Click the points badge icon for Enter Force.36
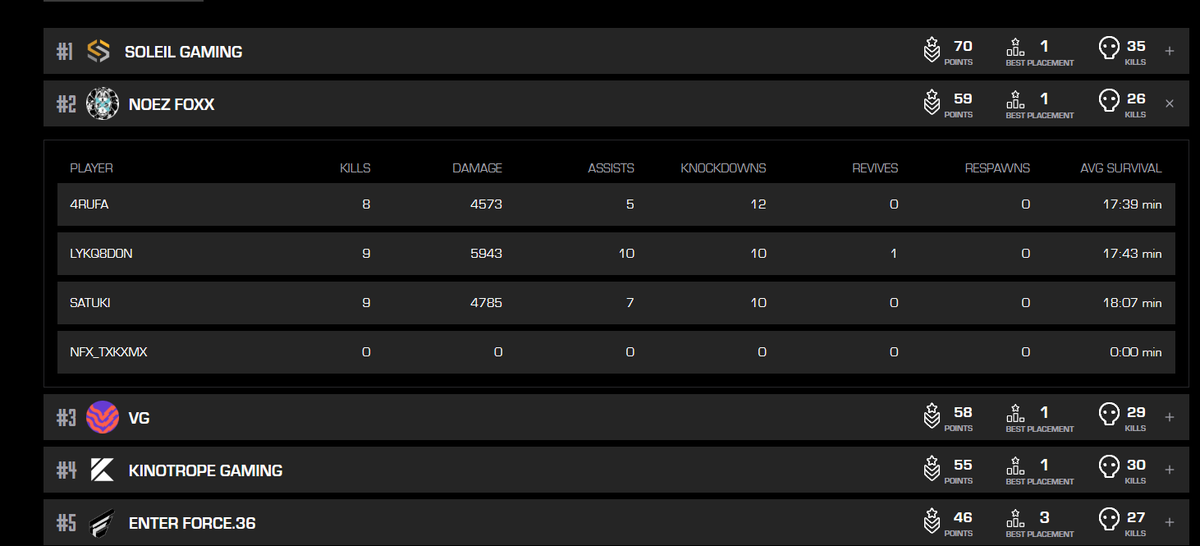1200x546 pixels. pos(931,521)
